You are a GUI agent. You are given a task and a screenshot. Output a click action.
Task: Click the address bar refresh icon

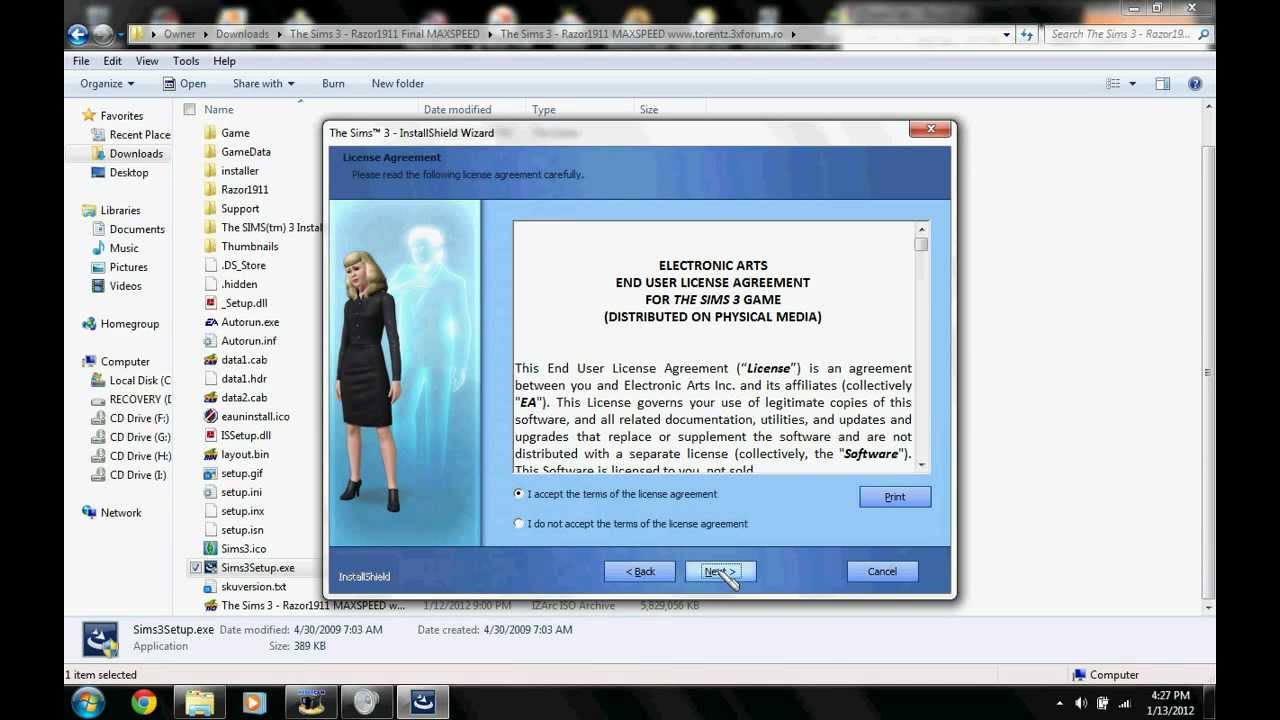pyautogui.click(x=1027, y=34)
